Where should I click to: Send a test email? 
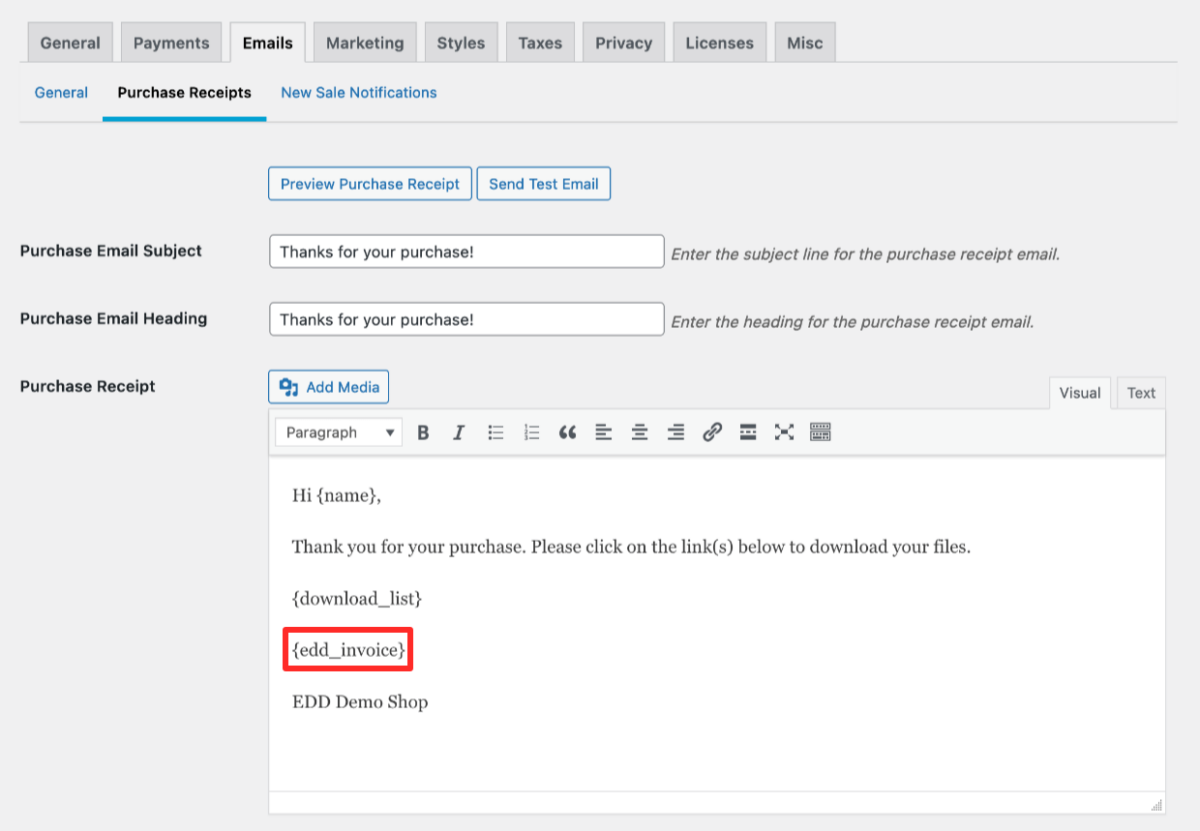(543, 183)
